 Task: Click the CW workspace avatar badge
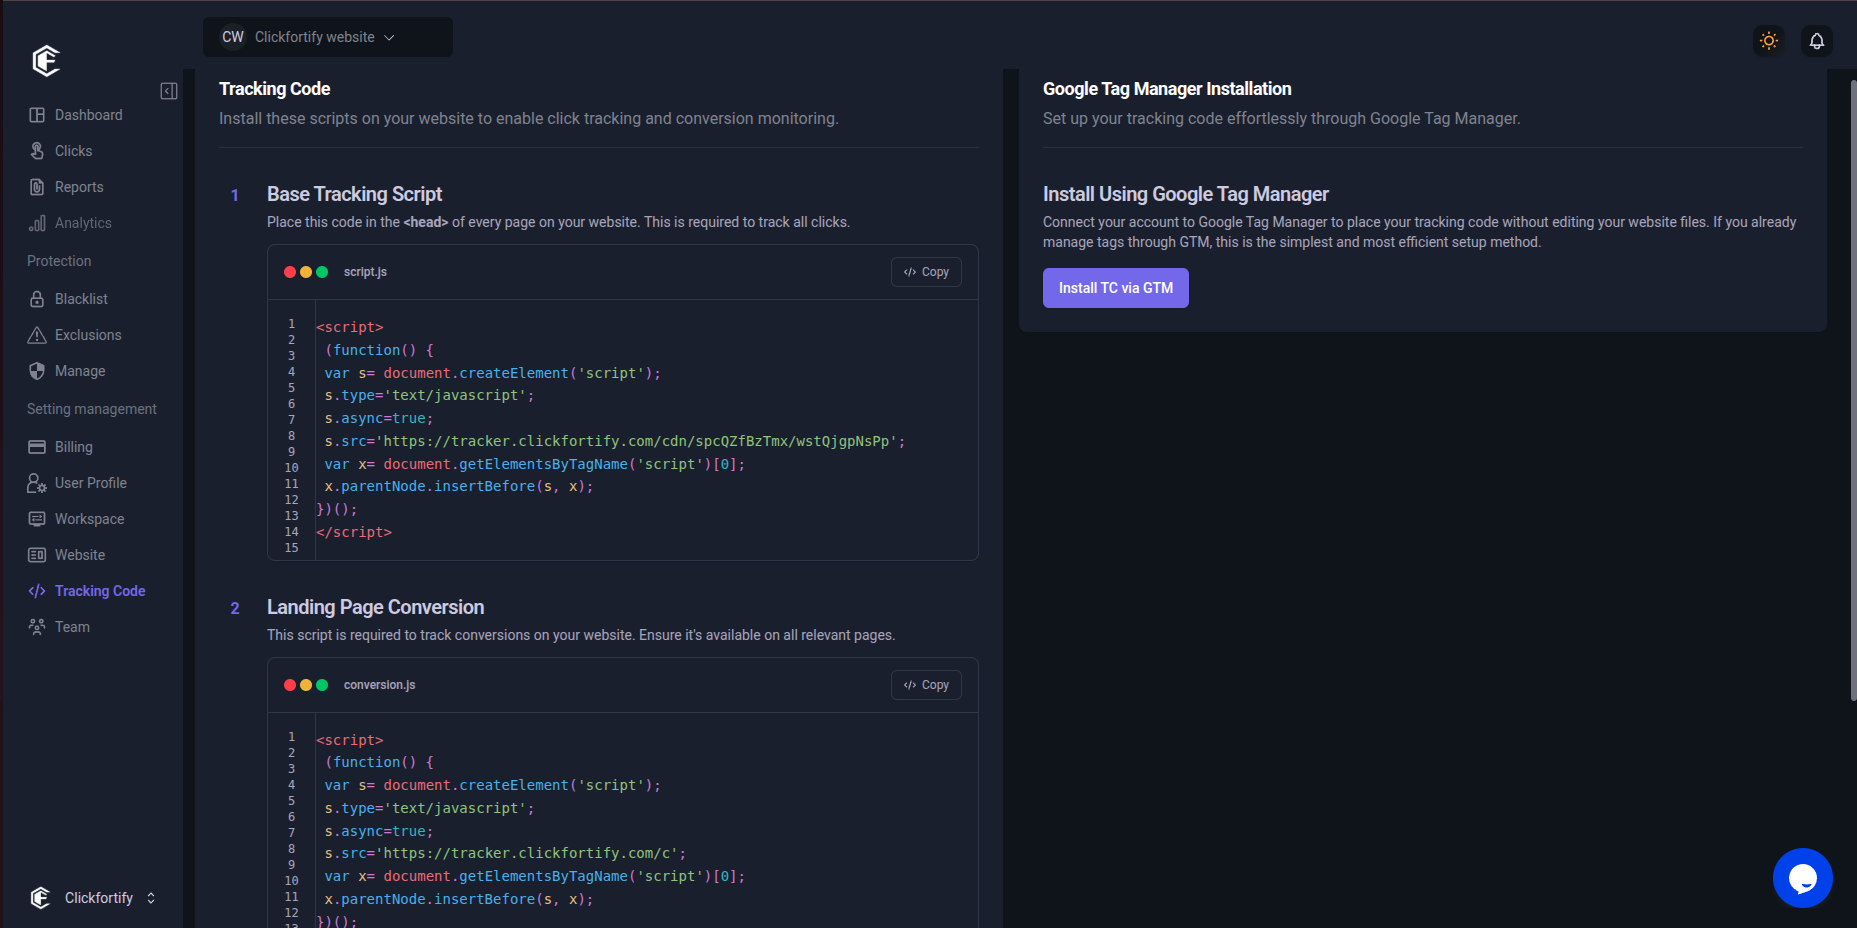coord(232,36)
